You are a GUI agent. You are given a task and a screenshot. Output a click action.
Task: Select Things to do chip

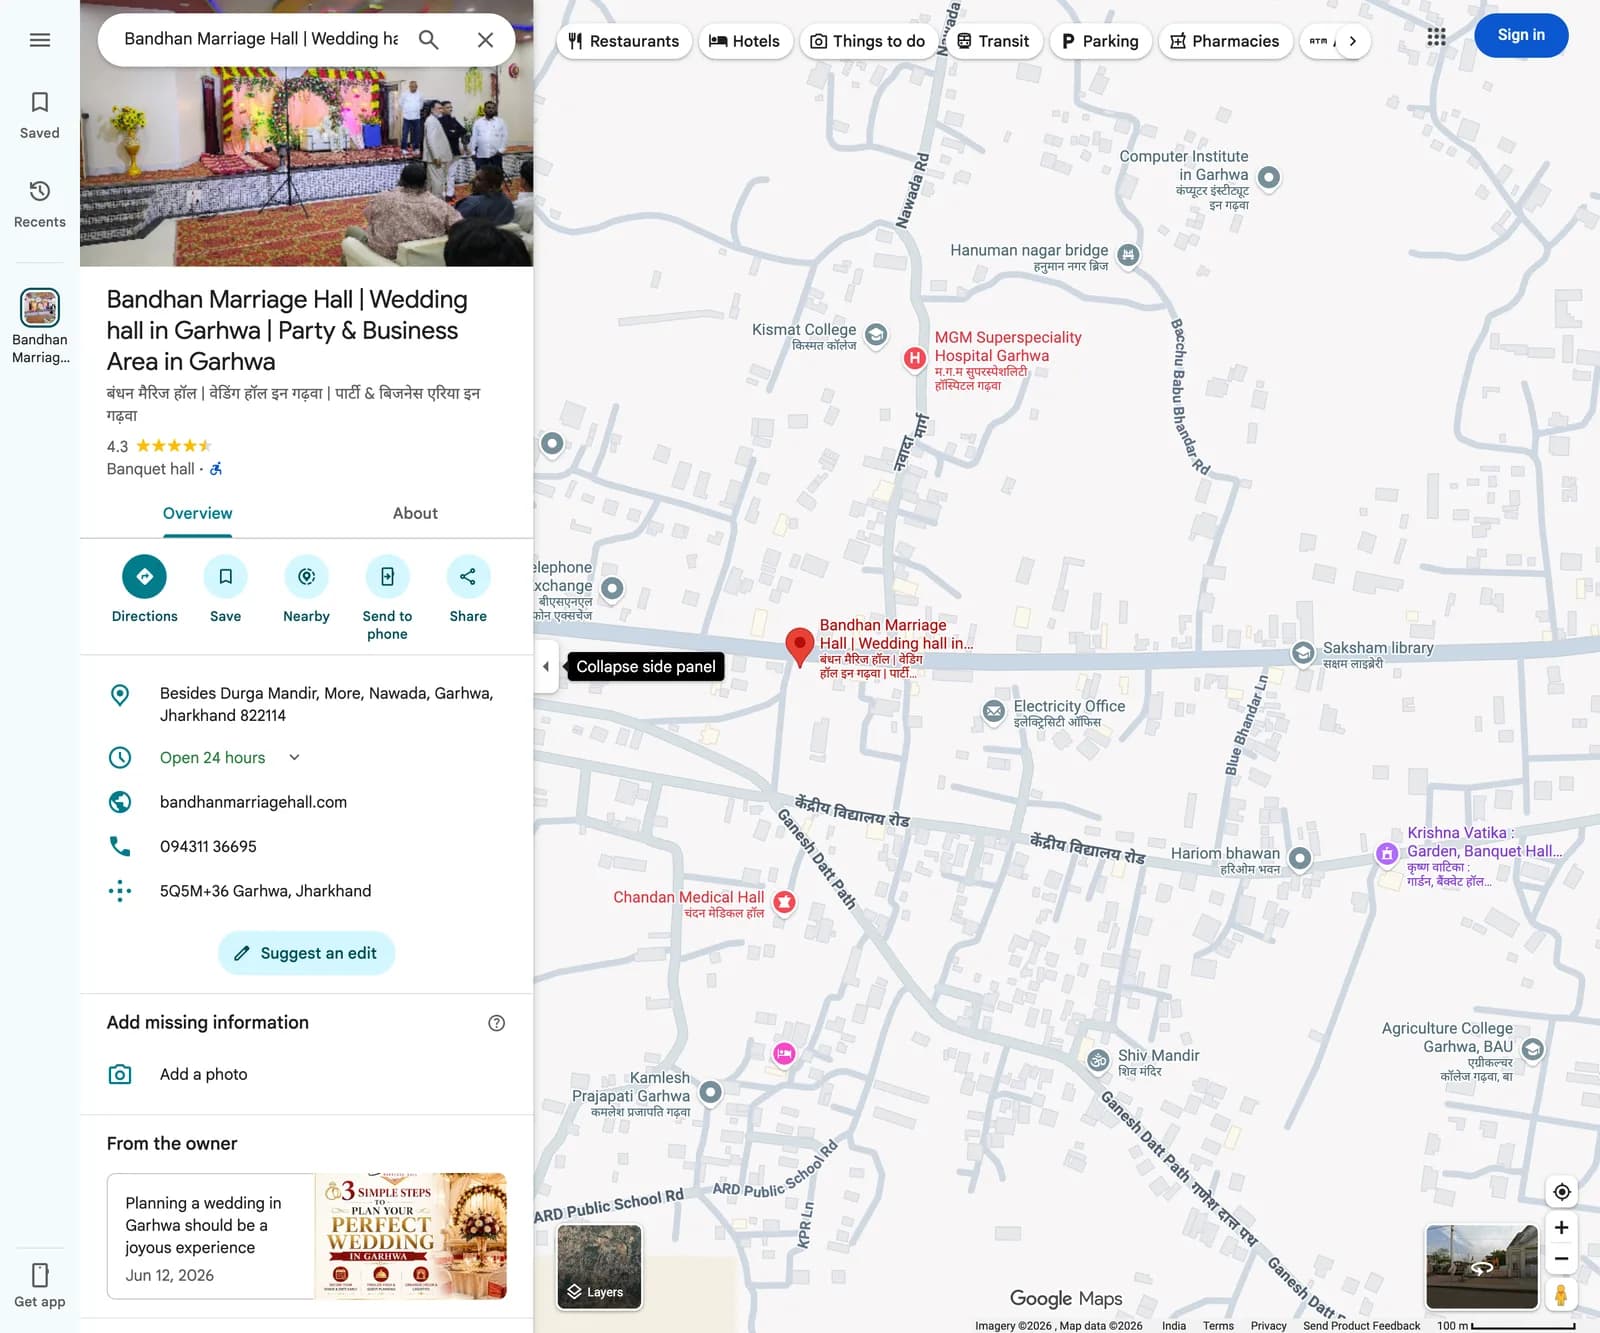(867, 41)
